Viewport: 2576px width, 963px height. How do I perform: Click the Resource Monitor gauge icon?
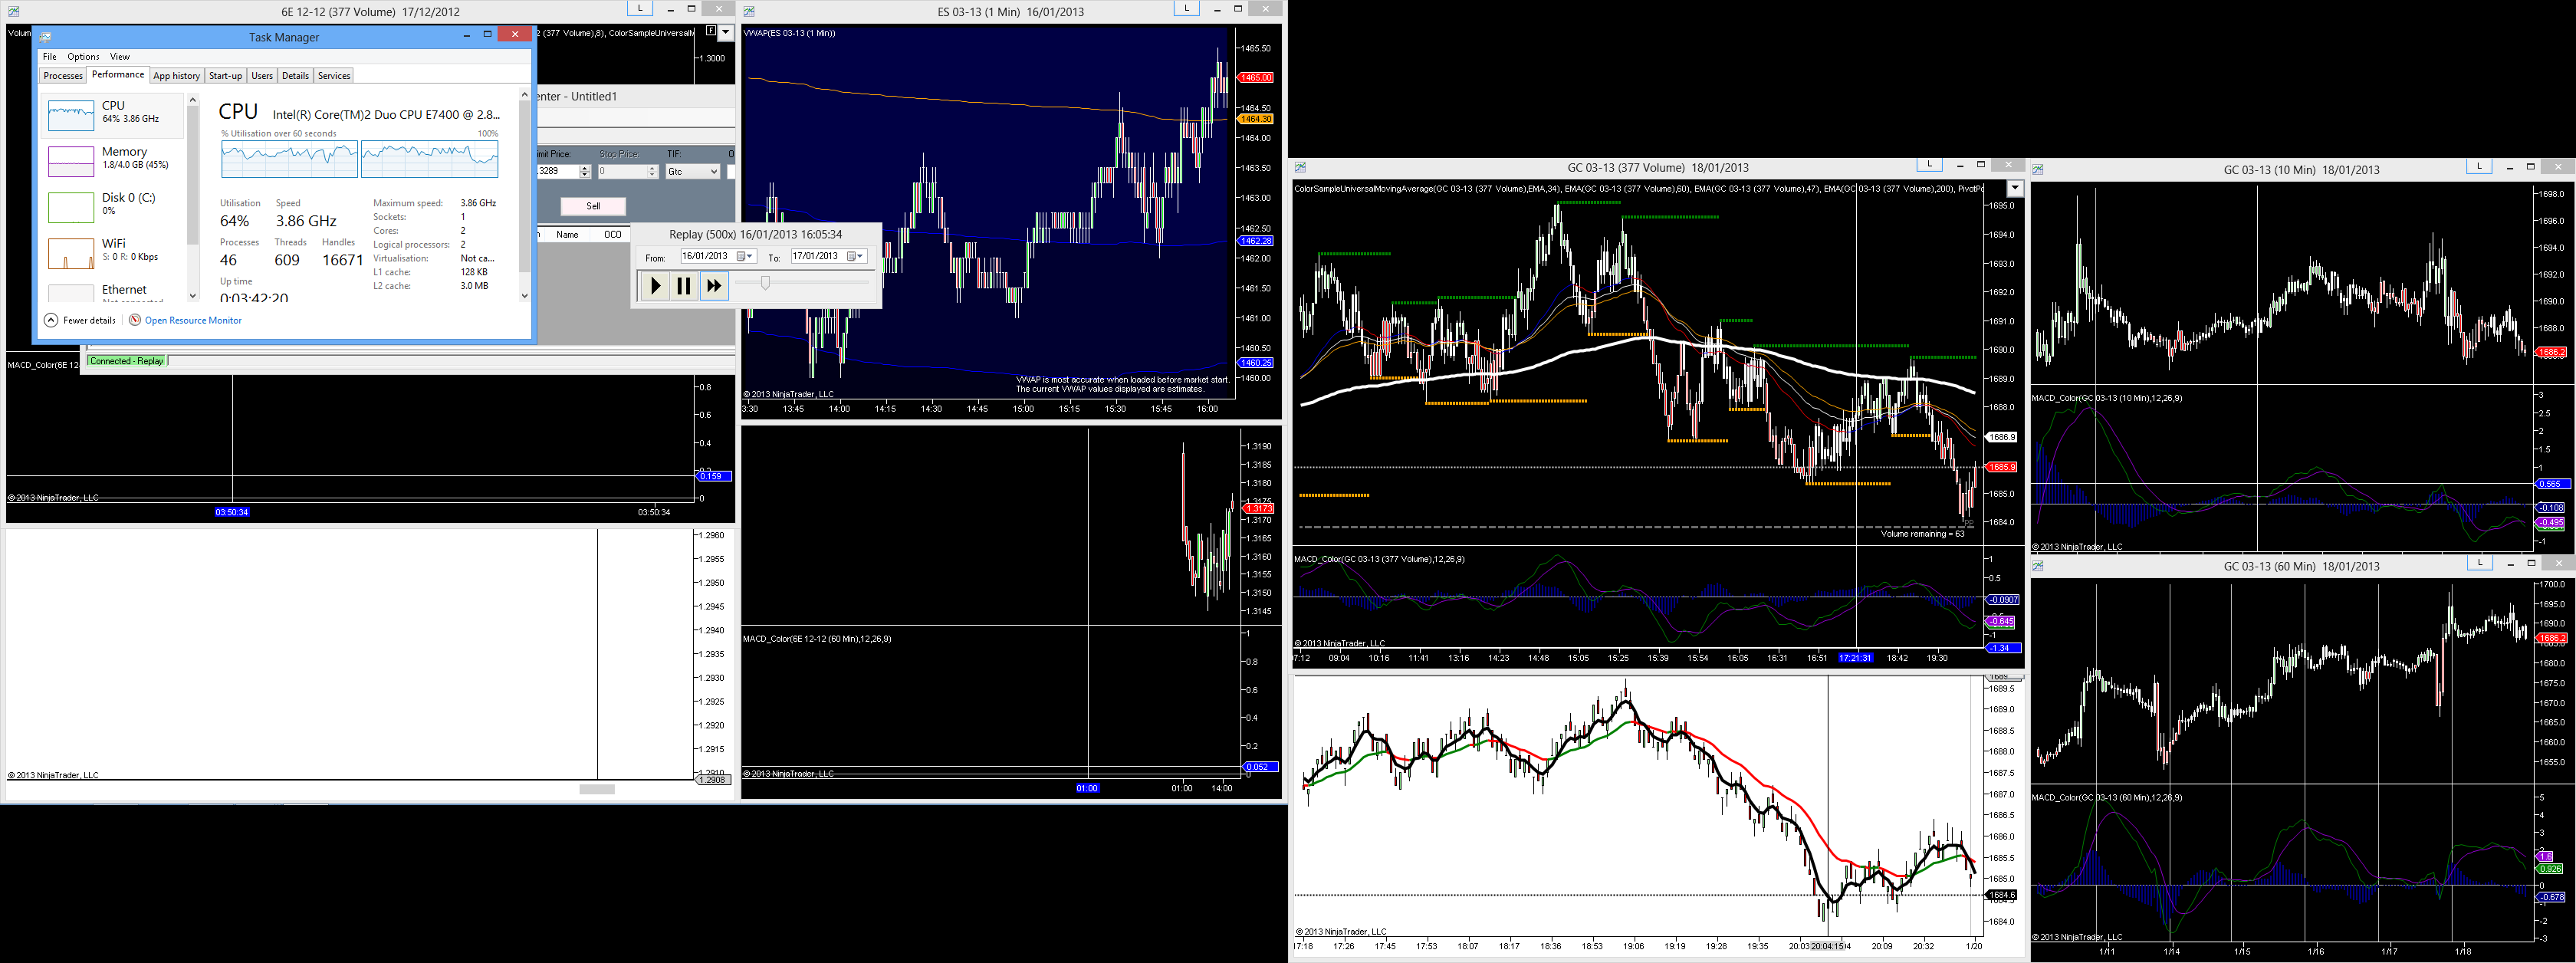click(135, 320)
